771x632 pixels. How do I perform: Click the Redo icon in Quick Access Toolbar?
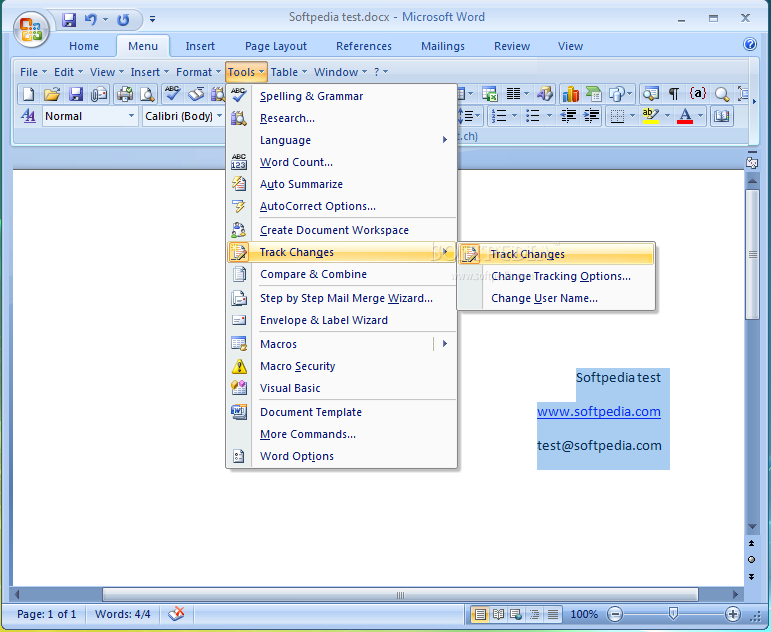click(123, 20)
